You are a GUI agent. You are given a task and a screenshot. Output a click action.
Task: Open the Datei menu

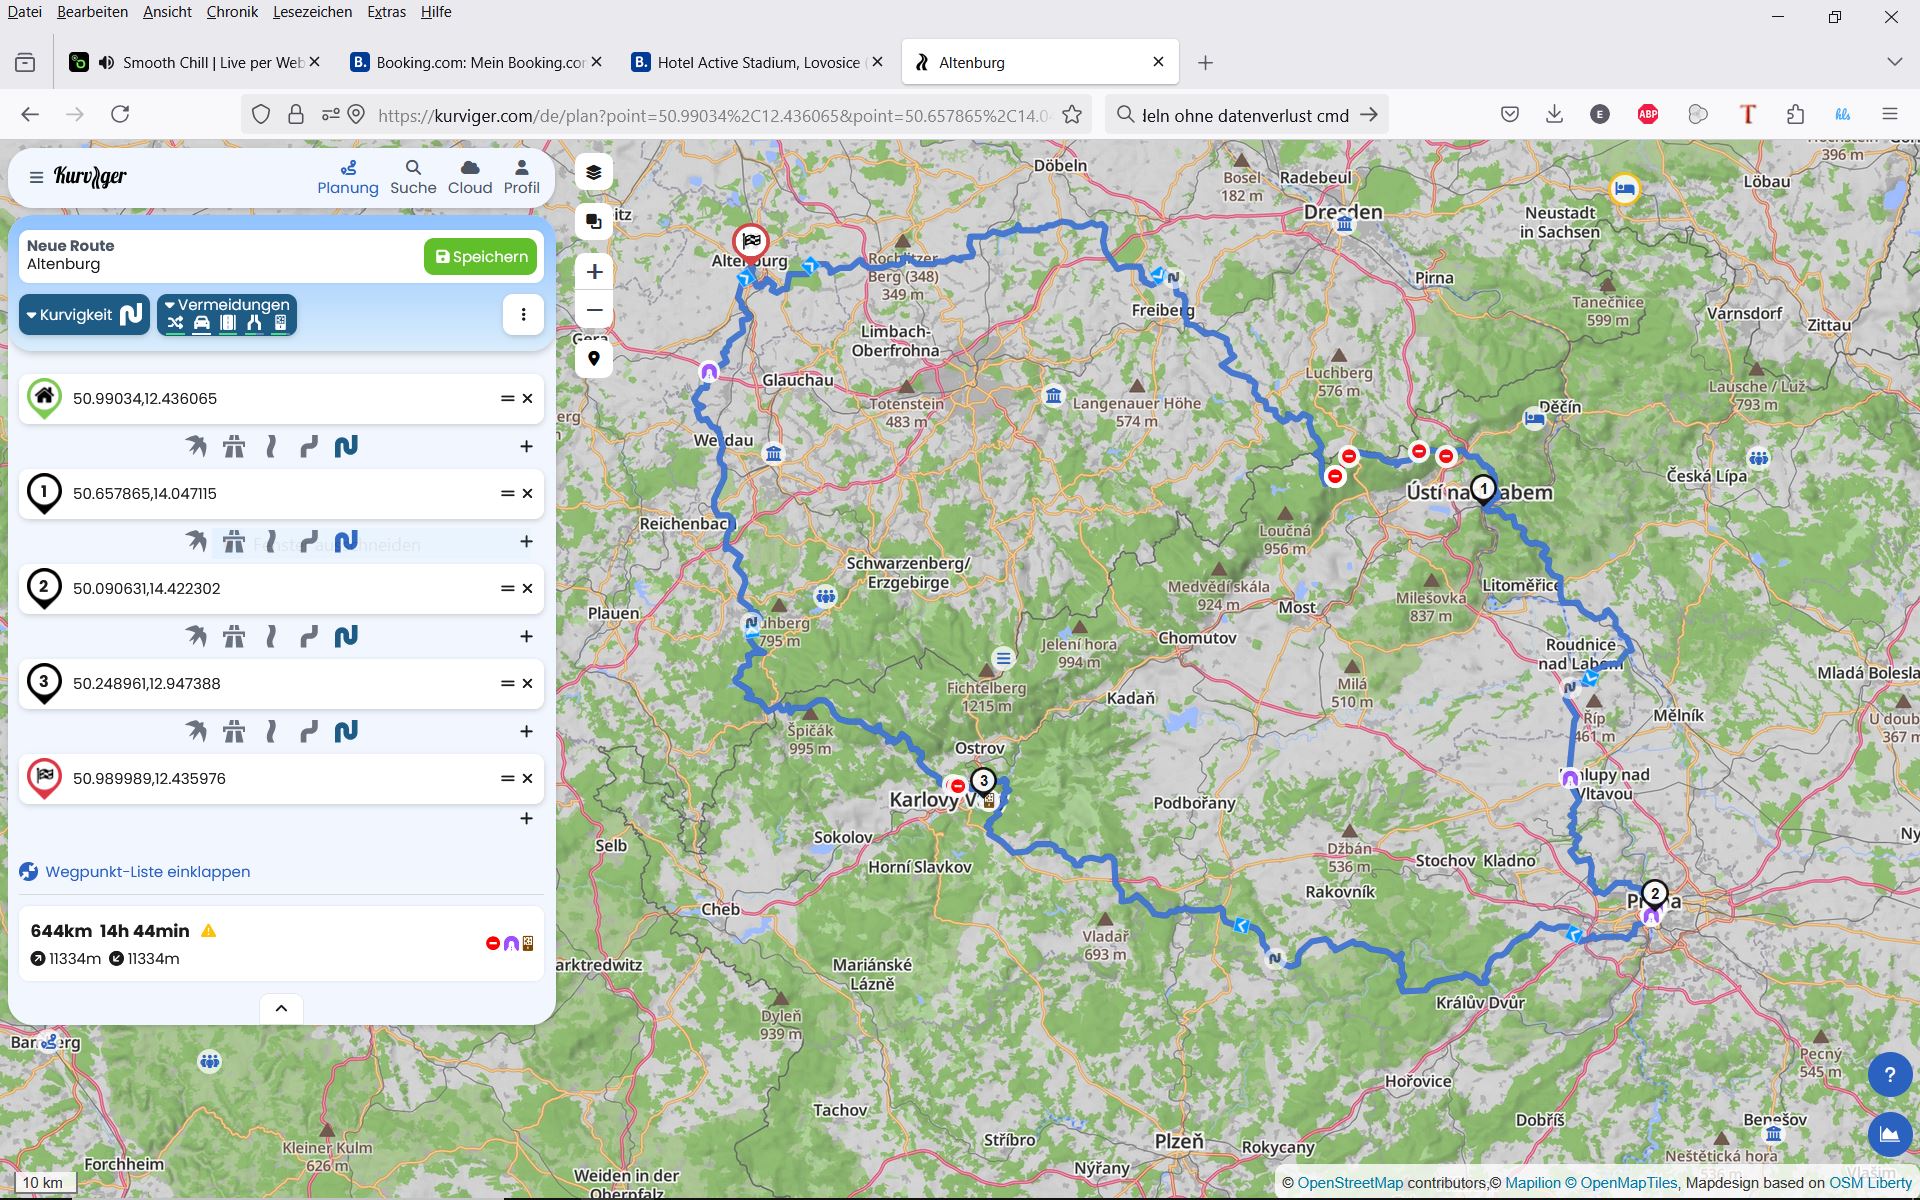tap(24, 12)
